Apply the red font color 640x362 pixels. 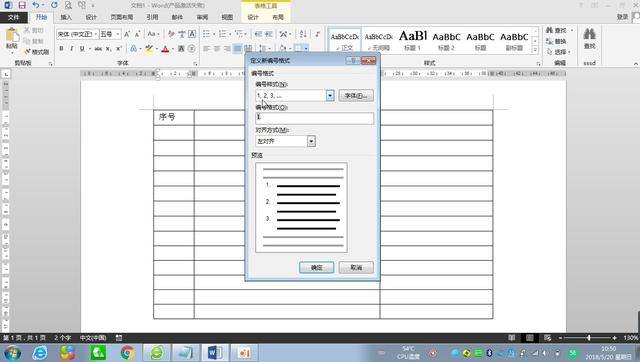click(x=165, y=49)
